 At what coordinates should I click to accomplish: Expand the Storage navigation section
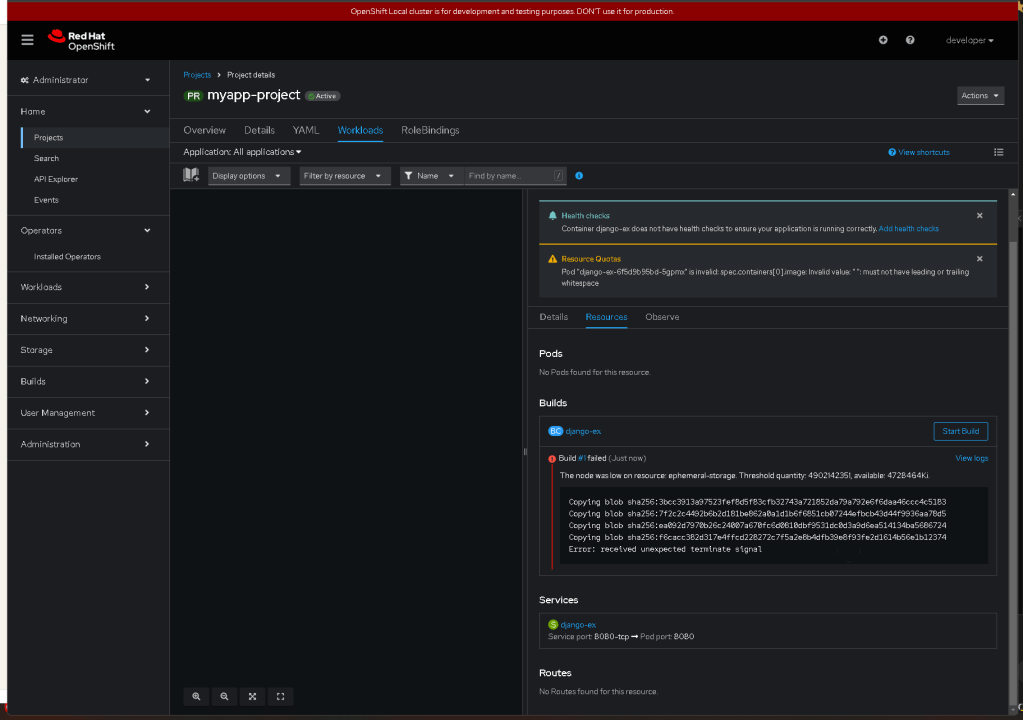pos(85,350)
